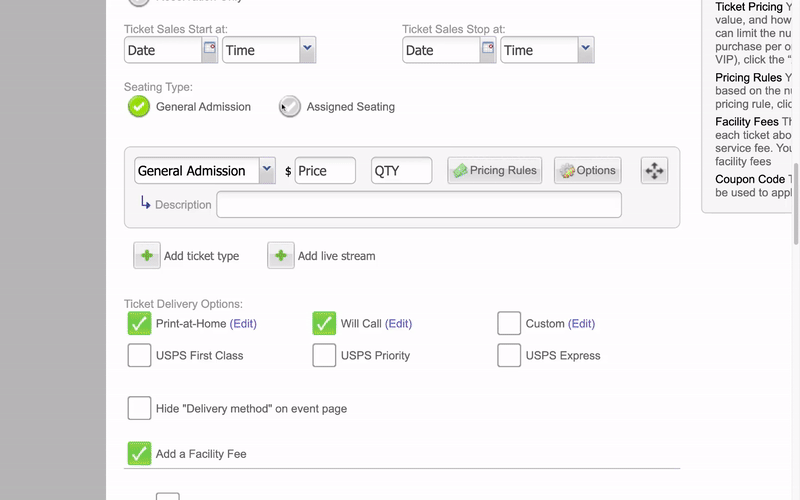Click into the QTY field
Viewport: 800px width, 500px height.
pos(402,170)
